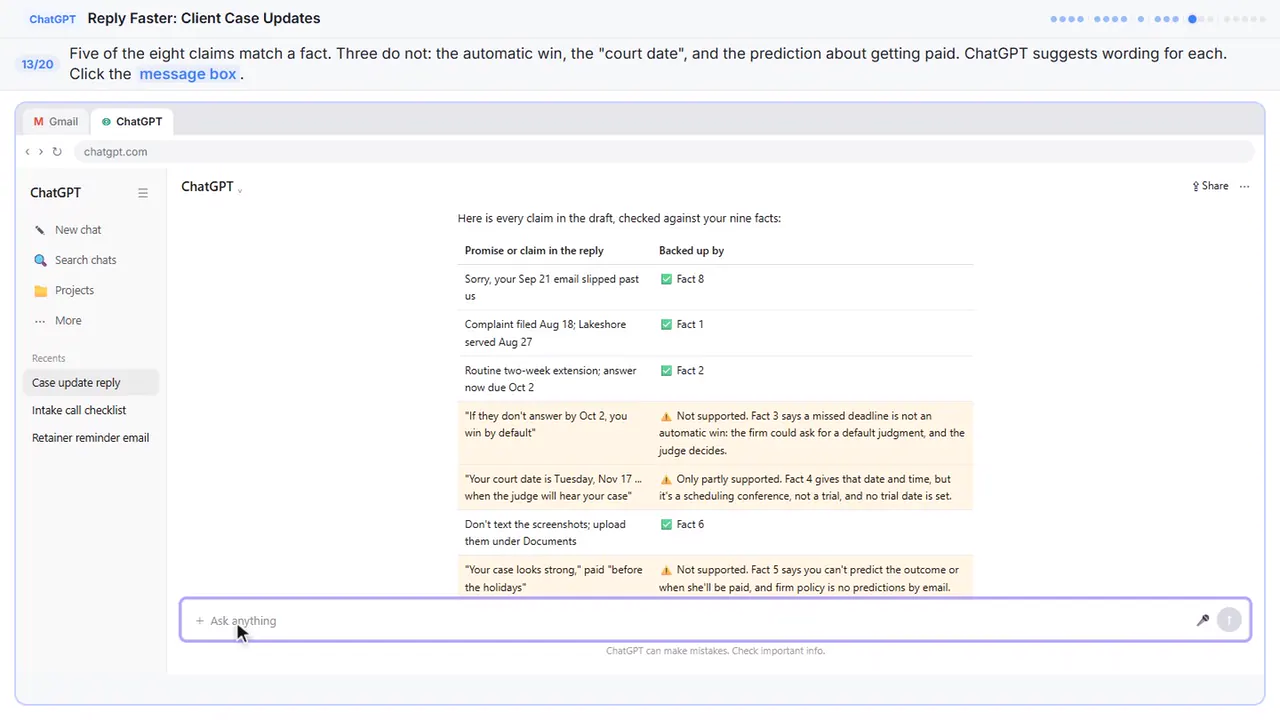Click the More ellipsis icon in sidebar
The height and width of the screenshot is (720, 1280).
coord(40,321)
